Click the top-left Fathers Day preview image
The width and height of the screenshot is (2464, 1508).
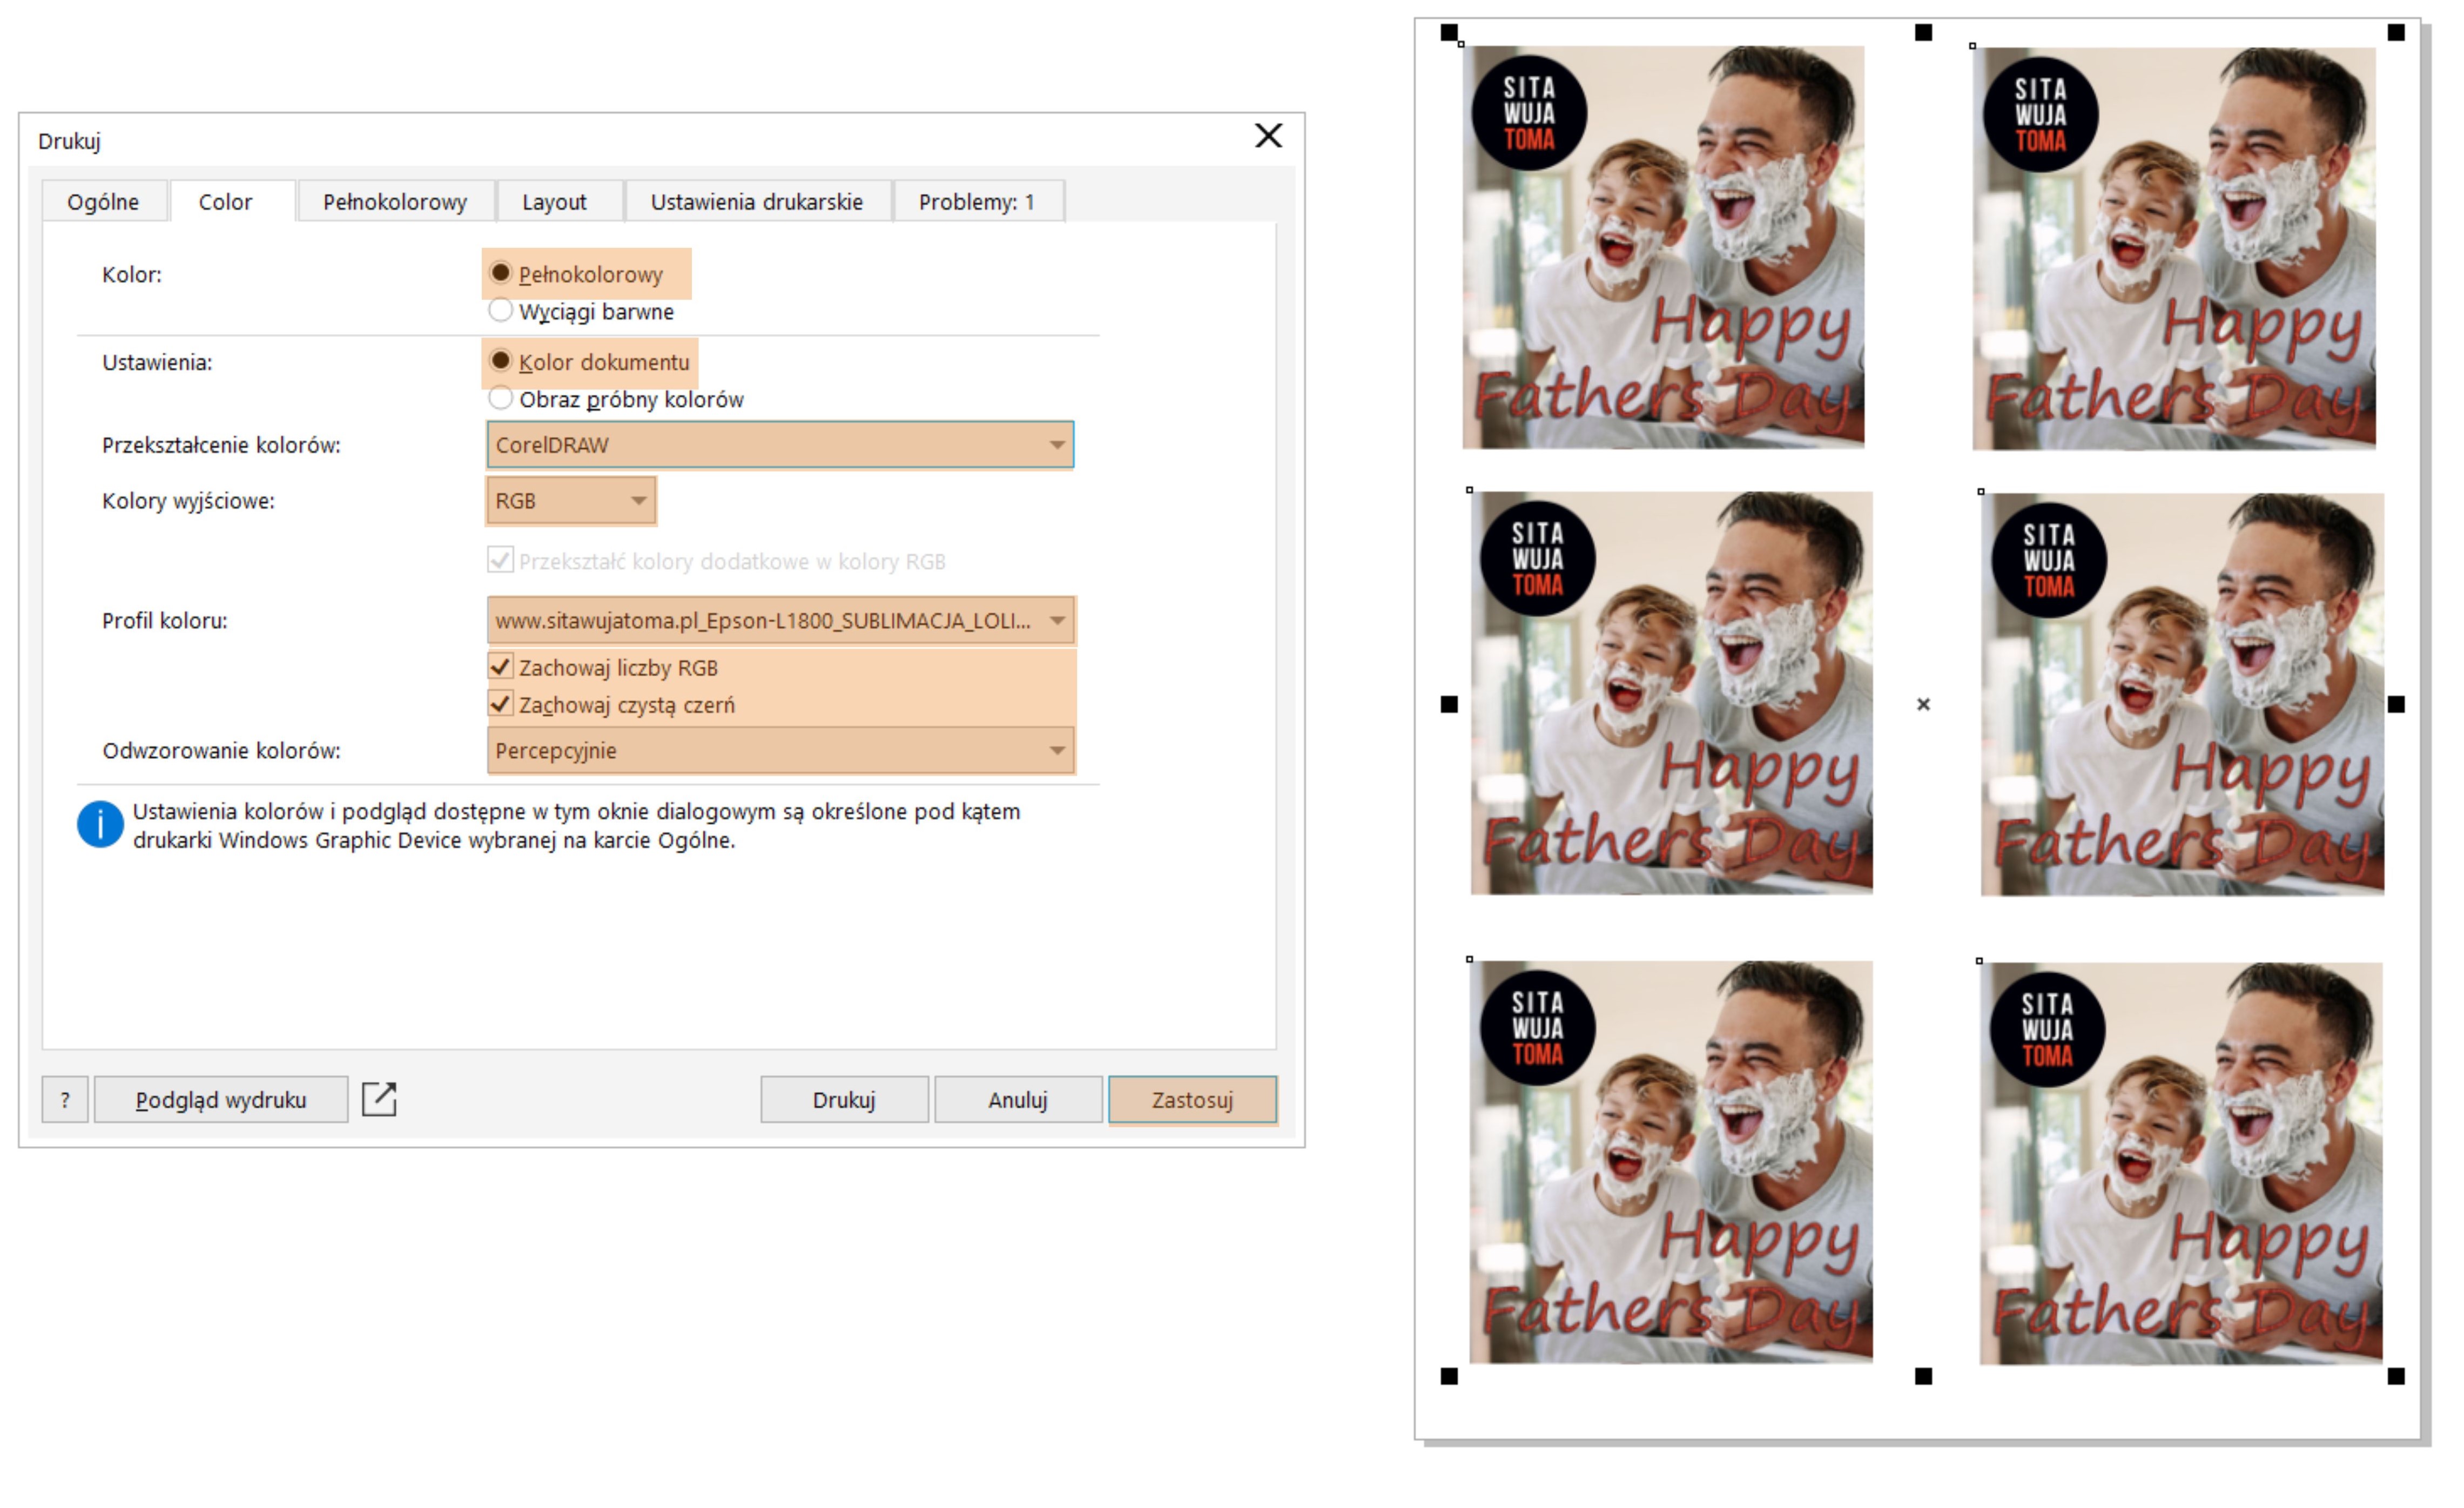tap(1663, 247)
